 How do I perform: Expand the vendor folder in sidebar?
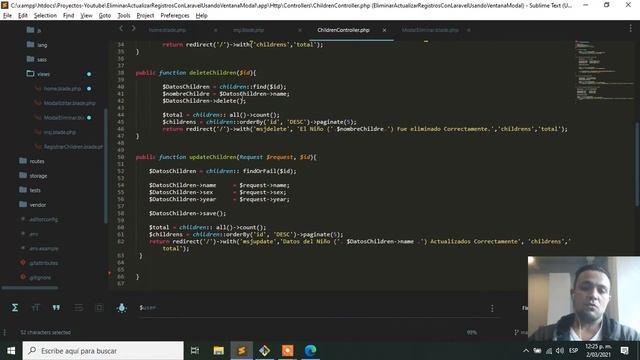coord(33,204)
